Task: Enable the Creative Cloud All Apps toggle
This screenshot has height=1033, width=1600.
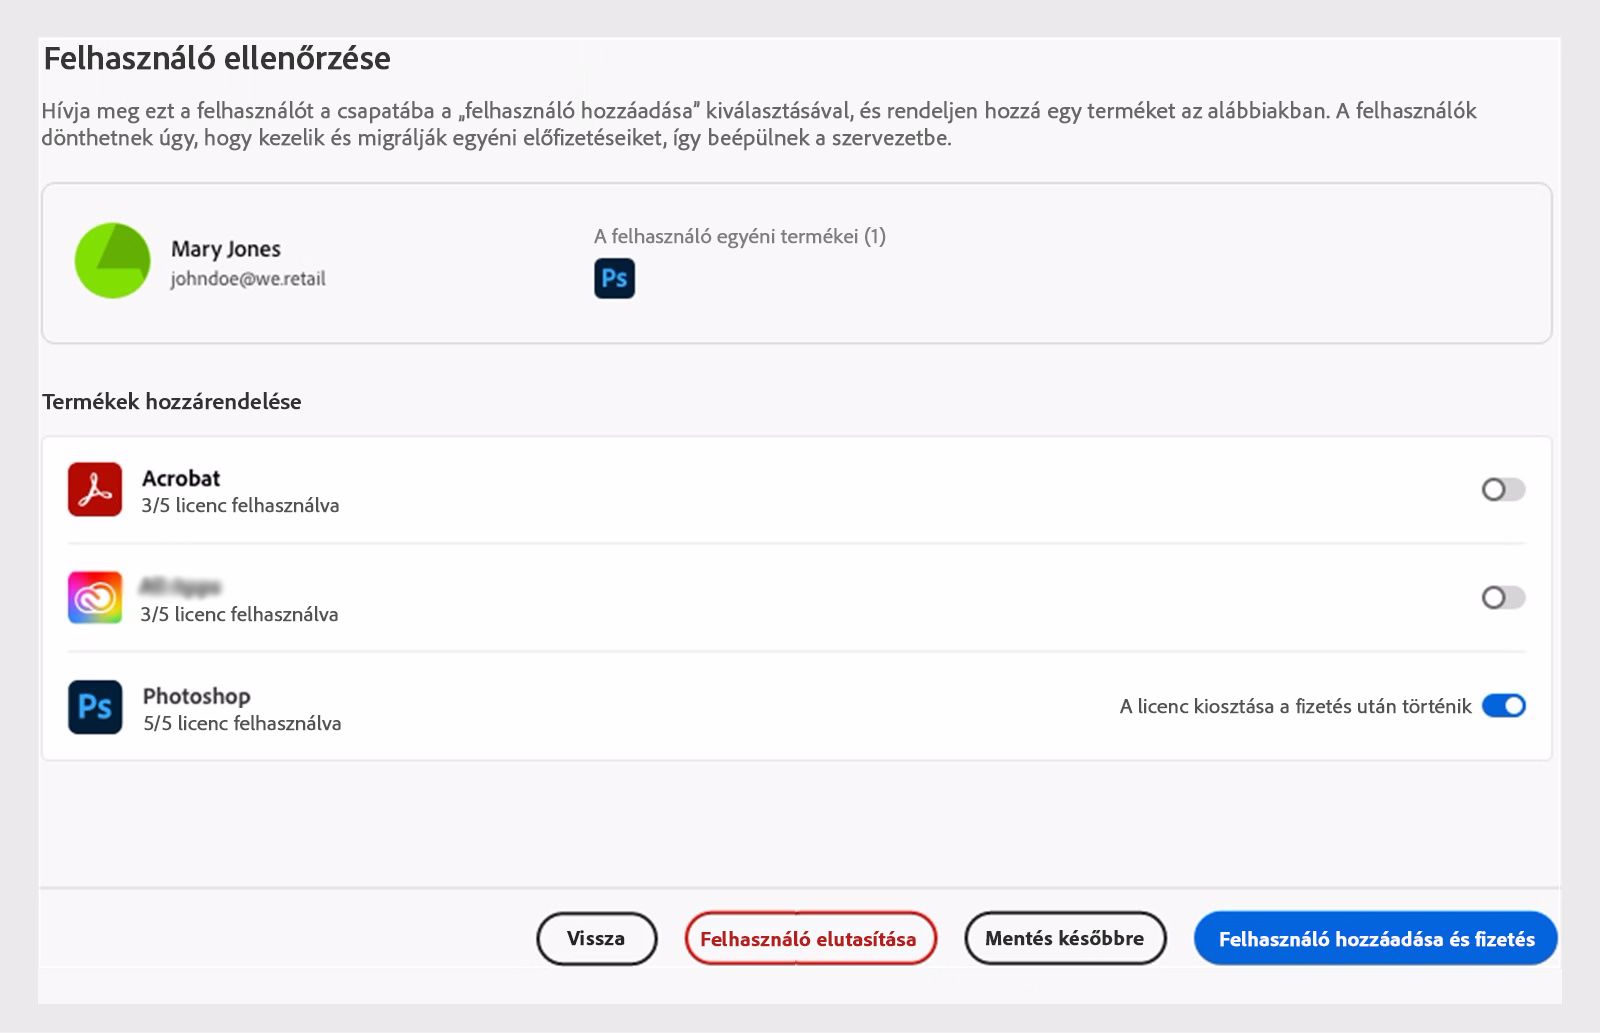Action: pyautogui.click(x=1503, y=597)
